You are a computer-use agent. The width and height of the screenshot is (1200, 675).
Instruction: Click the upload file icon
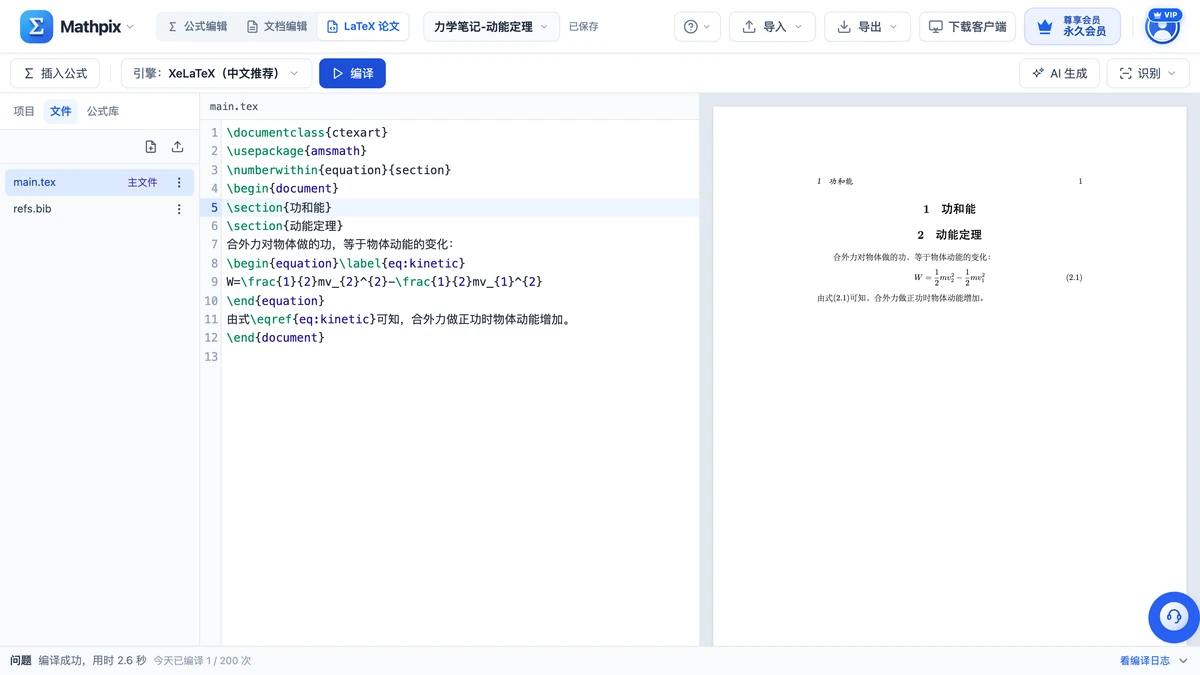pos(177,147)
